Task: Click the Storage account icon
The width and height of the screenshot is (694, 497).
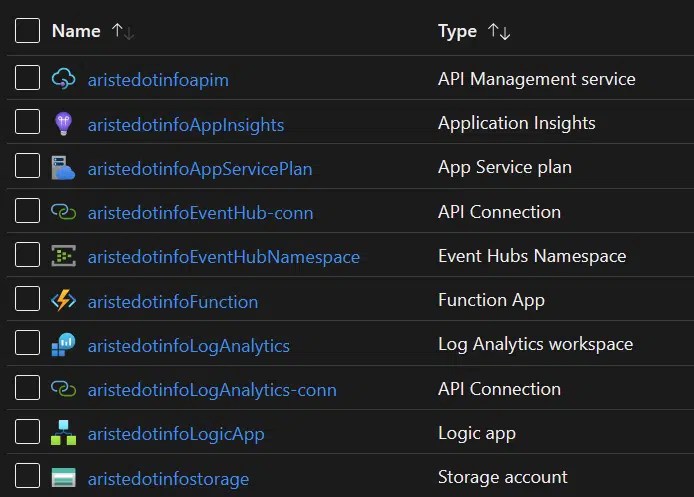Action: 63,478
